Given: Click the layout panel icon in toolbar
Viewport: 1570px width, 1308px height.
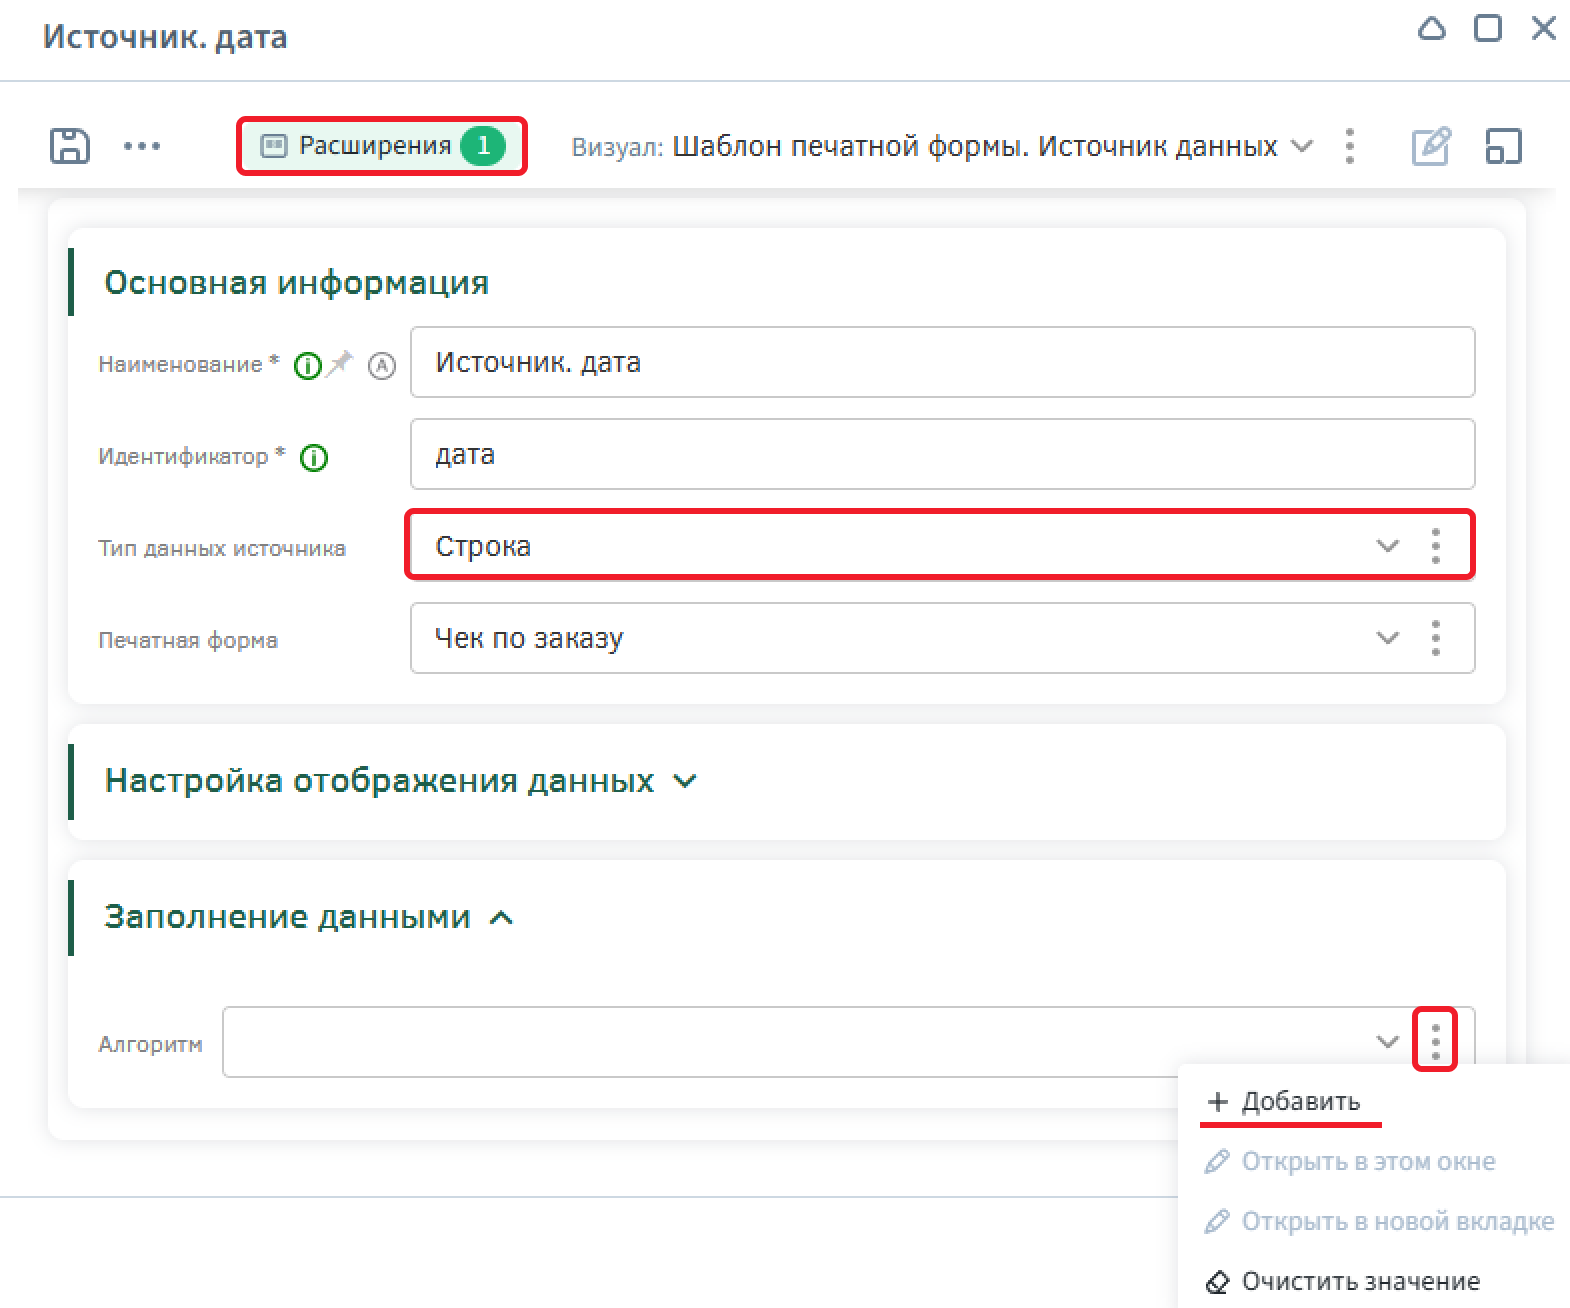Looking at the screenshot, I should pyautogui.click(x=1503, y=146).
